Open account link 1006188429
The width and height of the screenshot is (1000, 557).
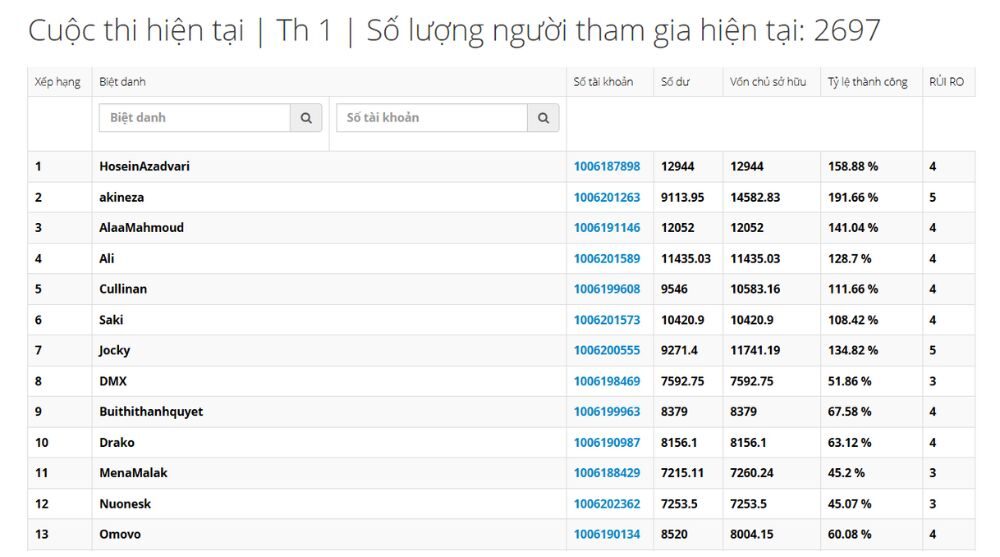click(x=607, y=473)
